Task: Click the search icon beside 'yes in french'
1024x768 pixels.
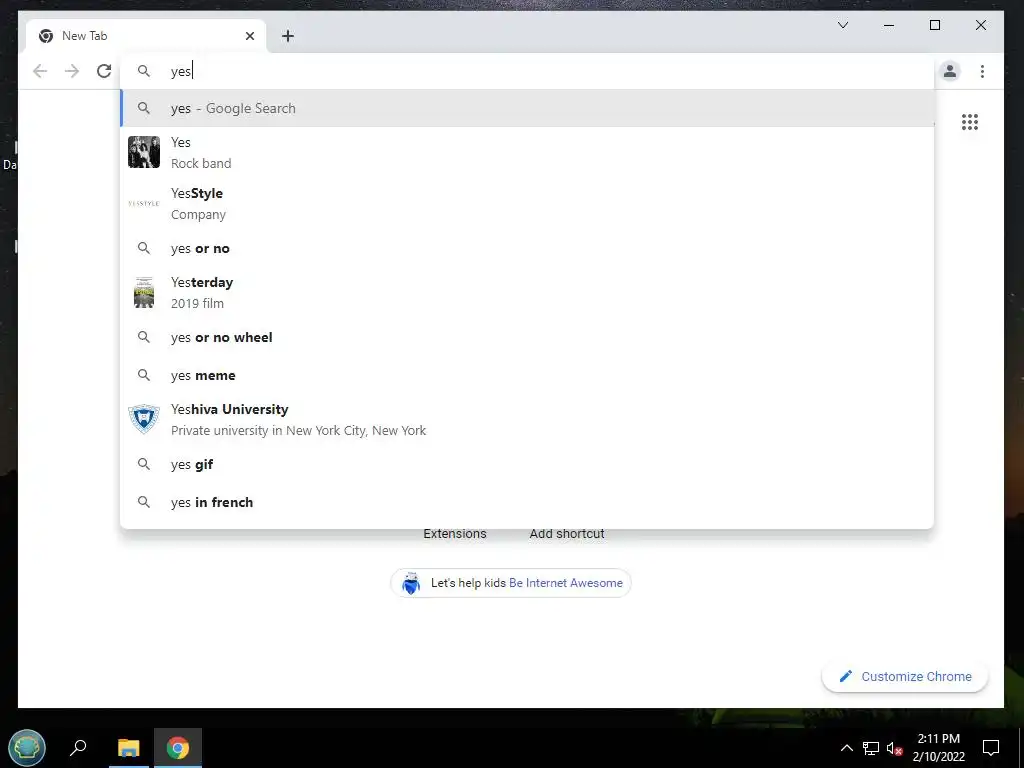Action: pyautogui.click(x=144, y=502)
